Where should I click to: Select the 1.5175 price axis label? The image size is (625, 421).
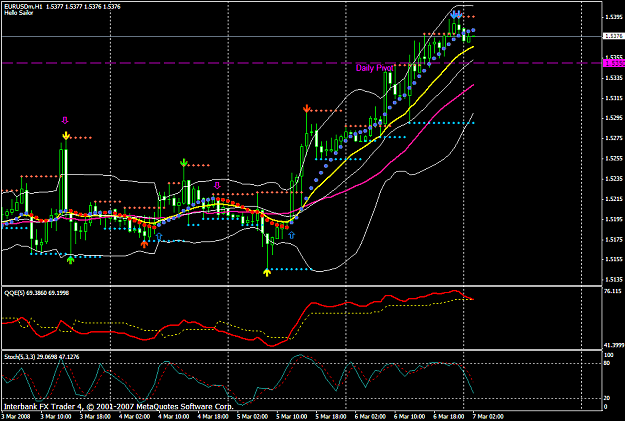[x=614, y=240]
